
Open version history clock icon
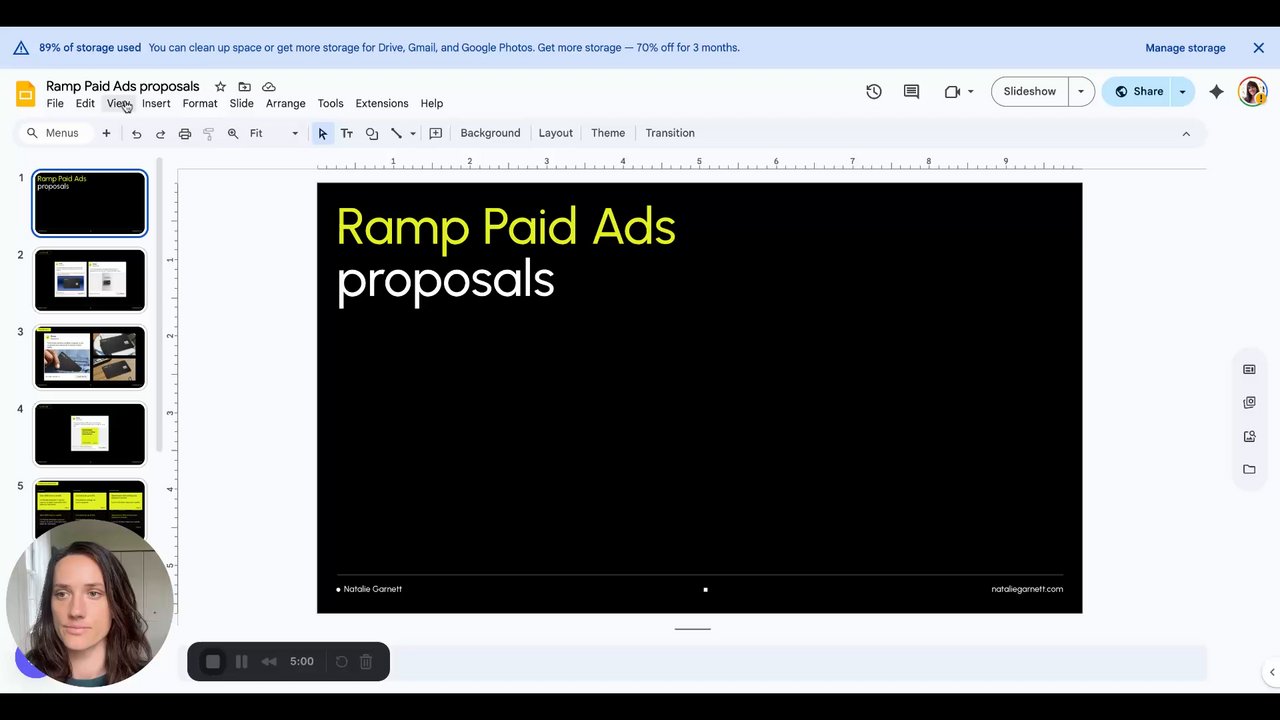pyautogui.click(x=874, y=91)
